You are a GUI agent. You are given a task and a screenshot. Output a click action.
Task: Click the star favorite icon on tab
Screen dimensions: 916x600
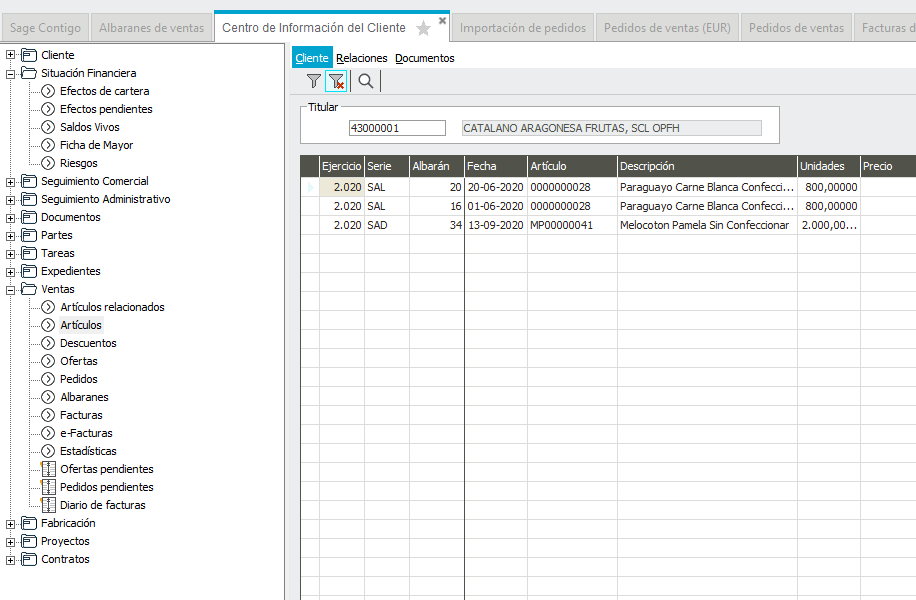[423, 29]
